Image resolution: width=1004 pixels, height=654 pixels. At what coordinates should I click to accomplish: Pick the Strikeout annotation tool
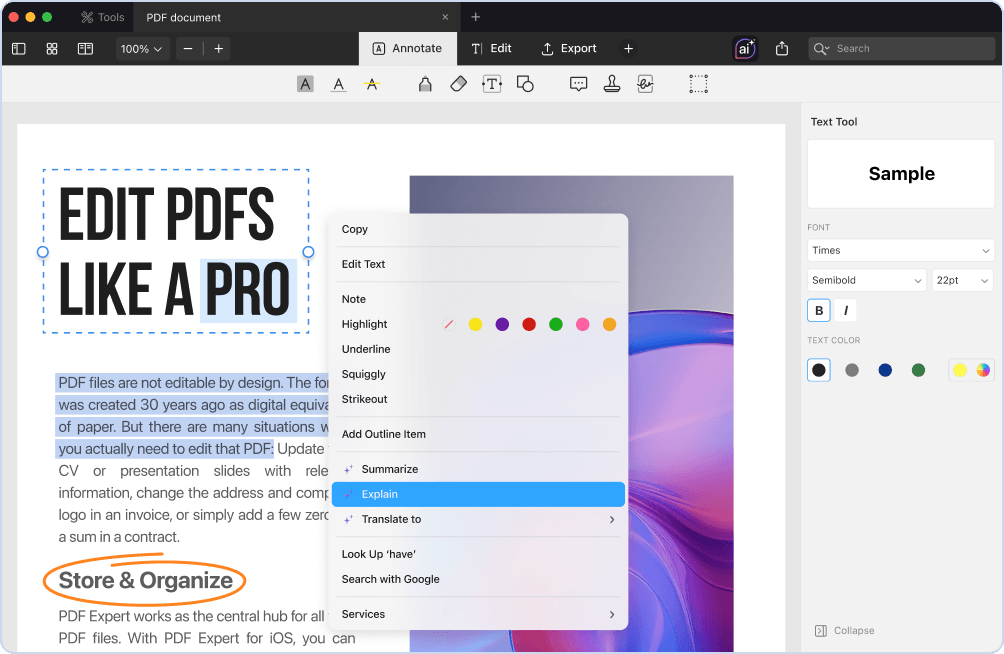coord(372,83)
